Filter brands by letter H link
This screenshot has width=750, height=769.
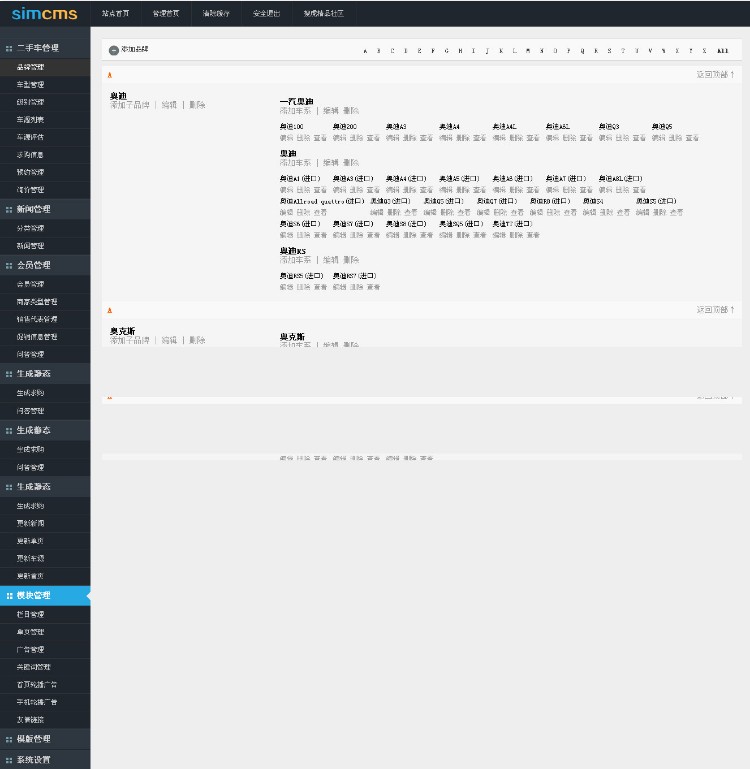[x=460, y=51]
